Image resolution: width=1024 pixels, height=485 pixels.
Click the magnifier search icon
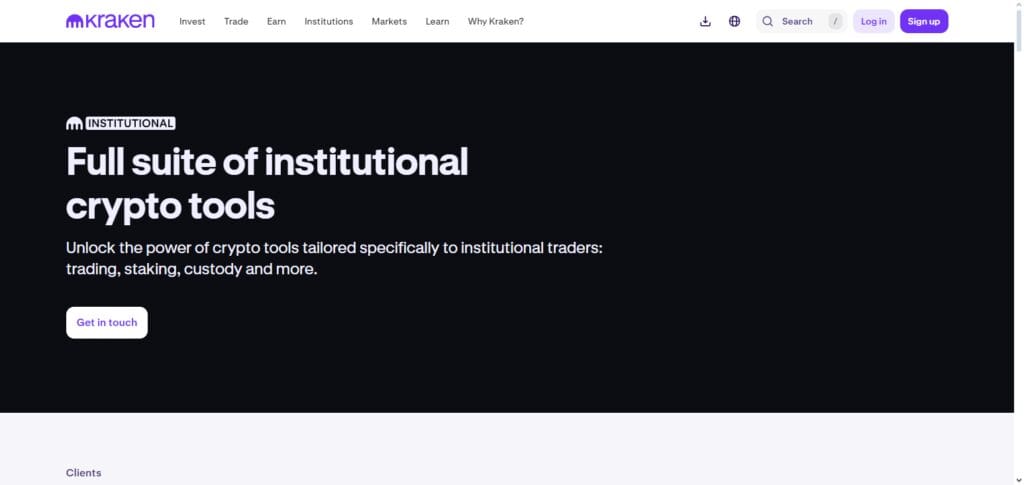(x=767, y=22)
